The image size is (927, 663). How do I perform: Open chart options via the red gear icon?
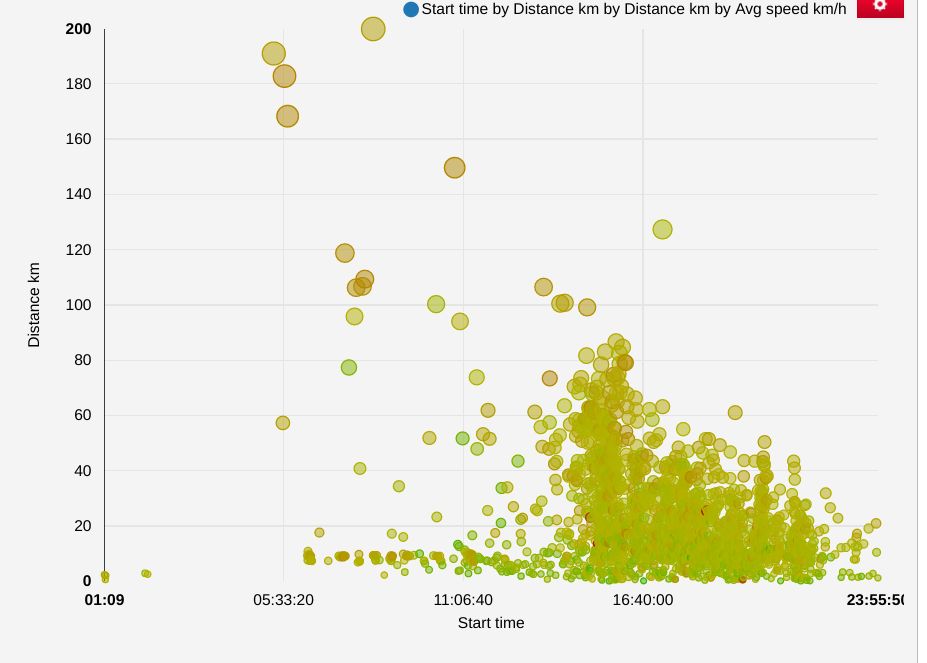880,6
